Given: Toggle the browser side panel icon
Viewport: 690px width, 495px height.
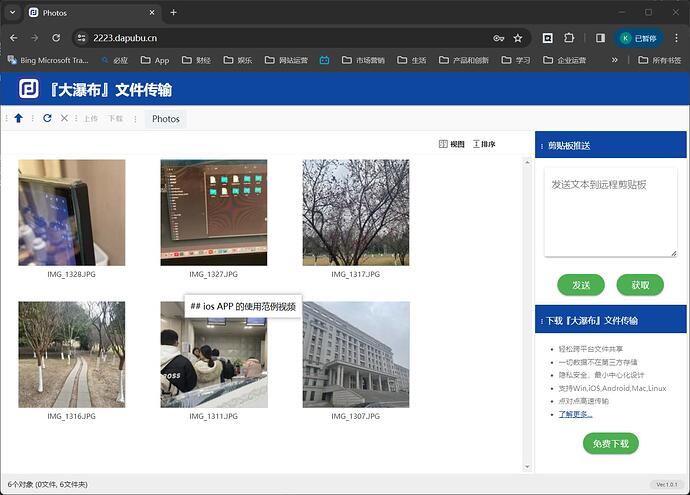Looking at the screenshot, I should (x=600, y=38).
